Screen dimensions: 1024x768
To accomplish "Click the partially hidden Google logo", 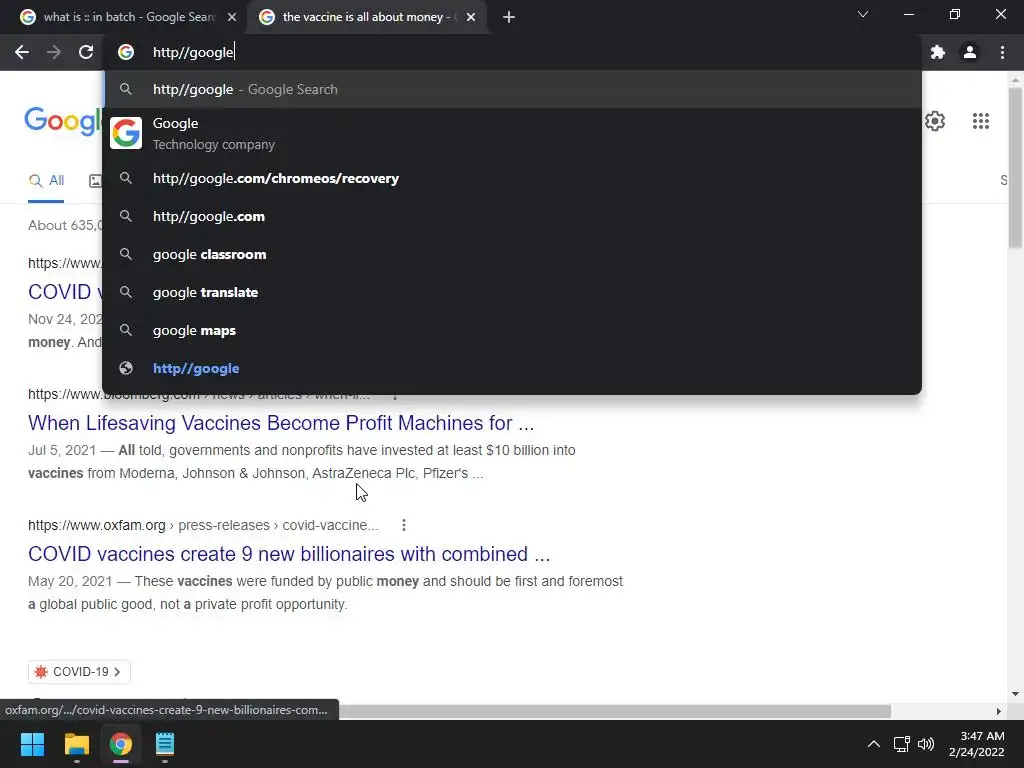I will coord(63,121).
